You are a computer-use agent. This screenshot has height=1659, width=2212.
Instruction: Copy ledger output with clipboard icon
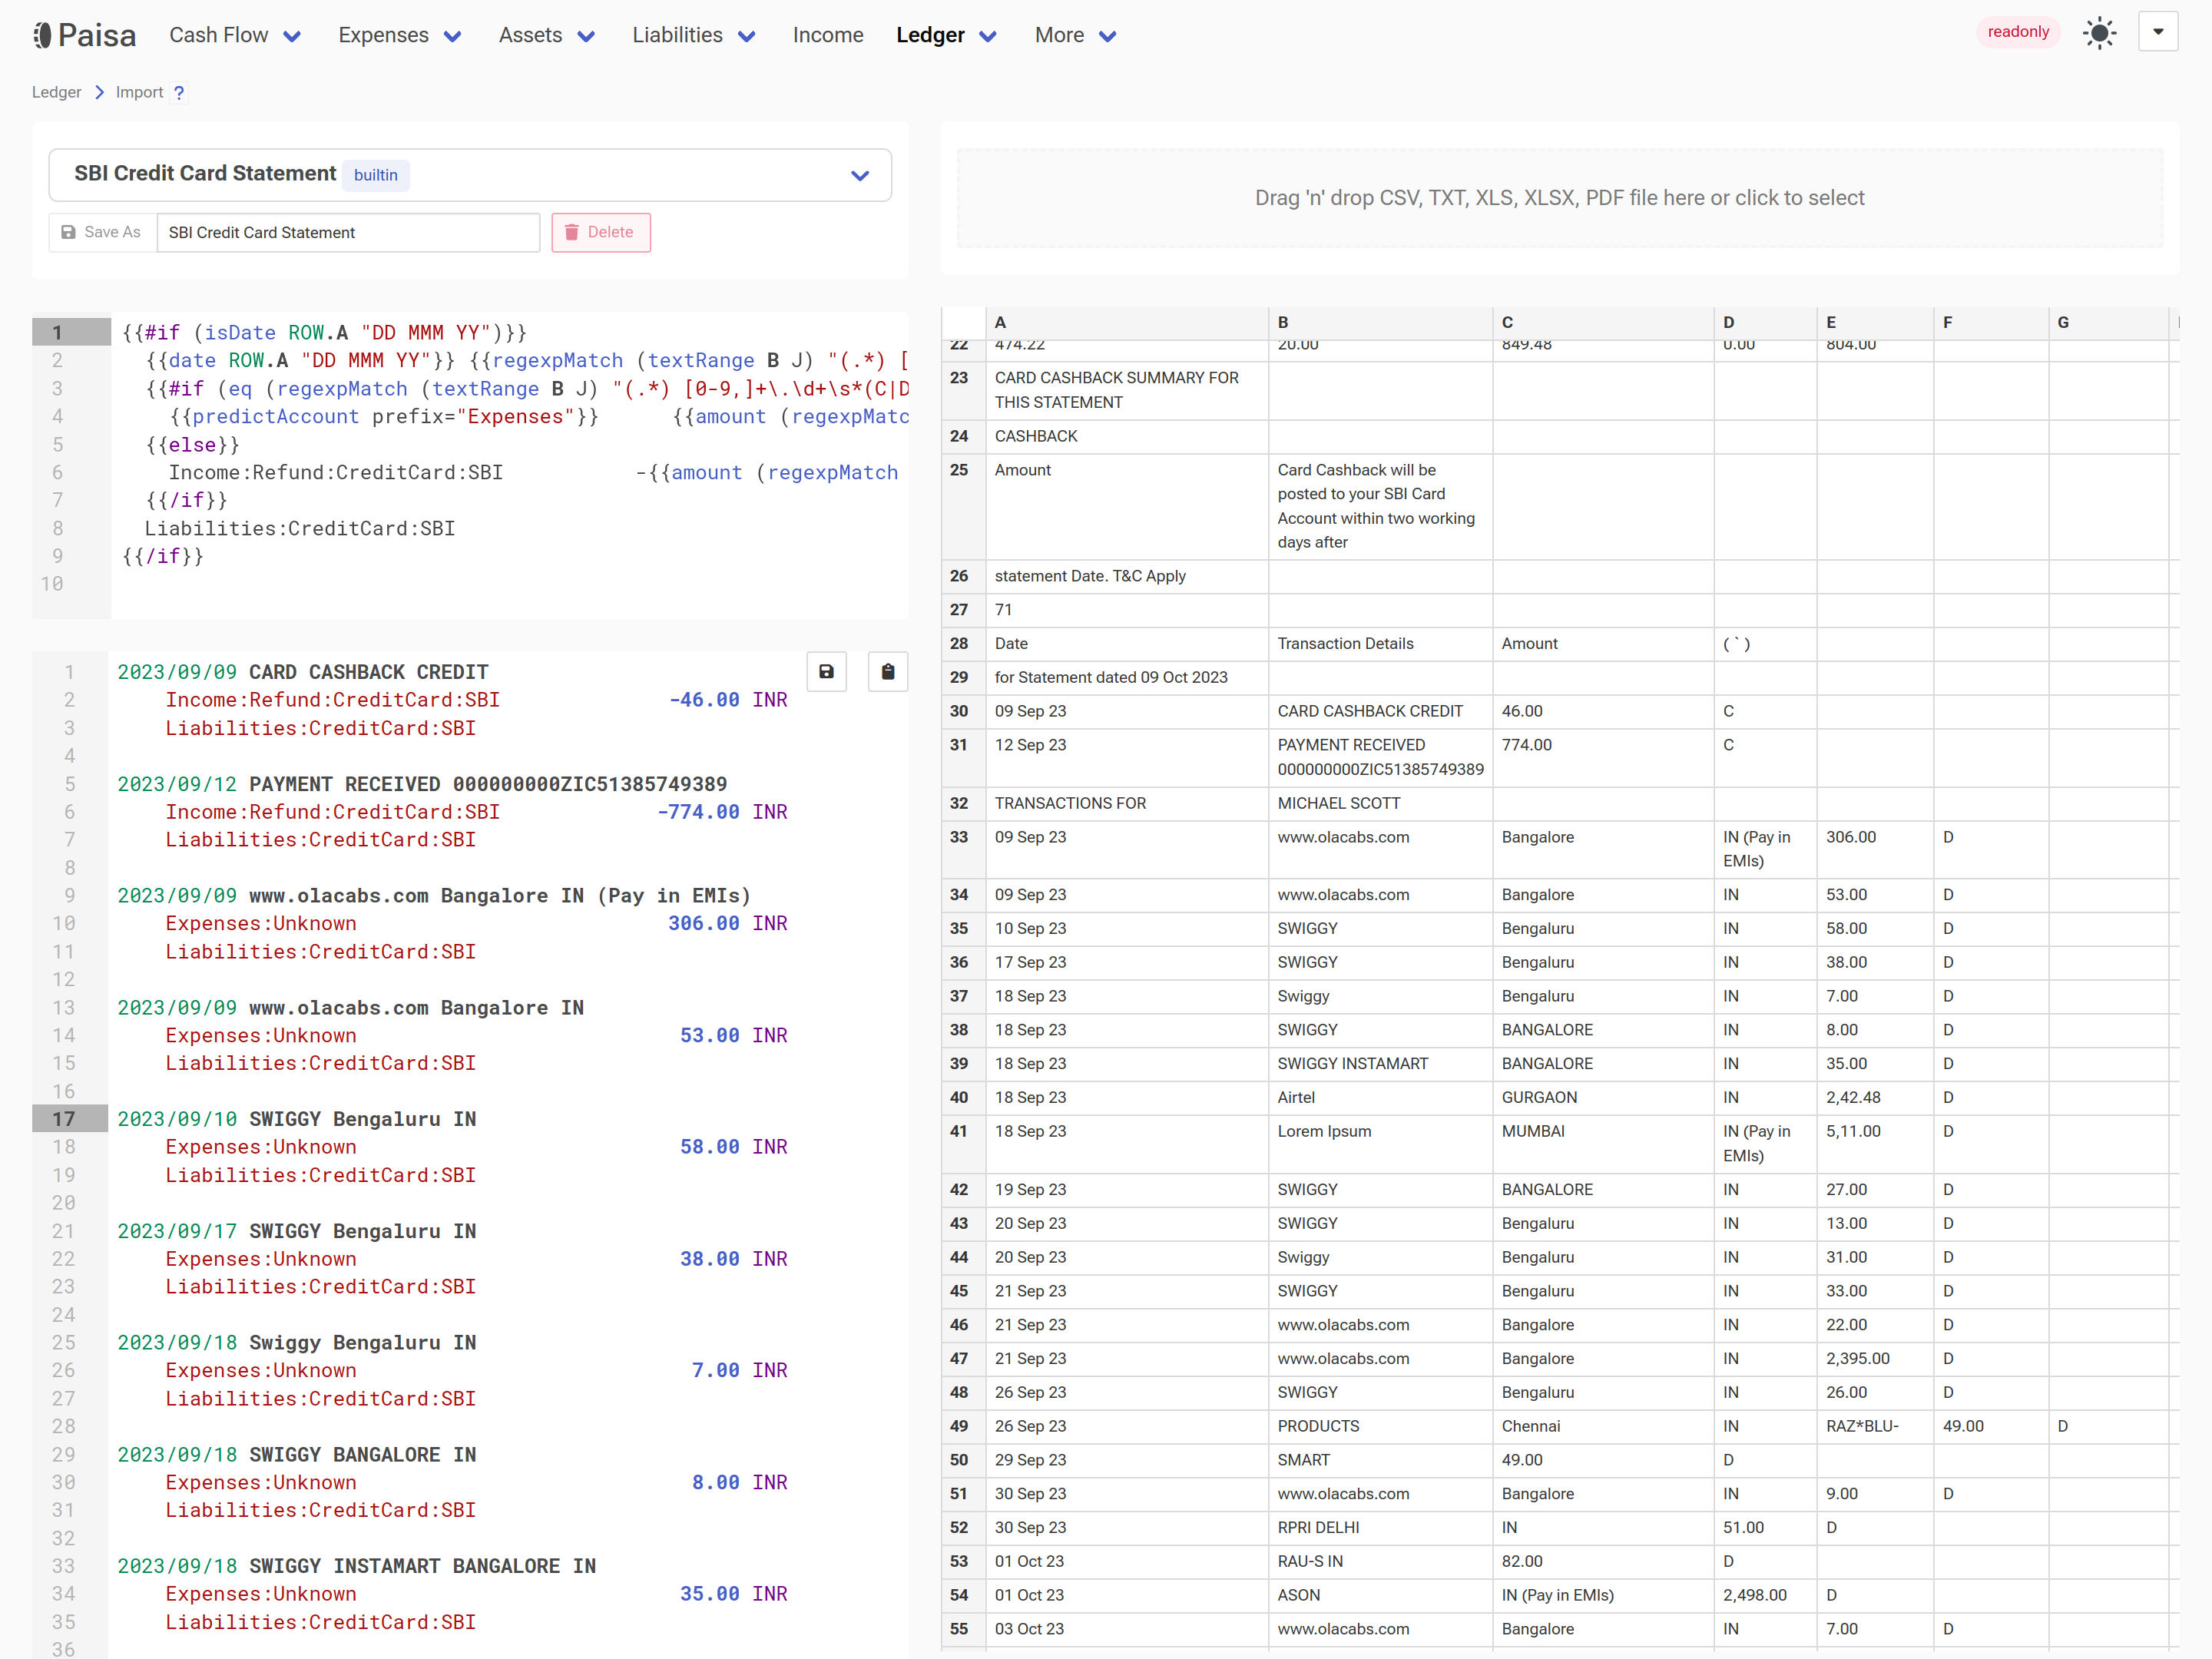click(887, 671)
